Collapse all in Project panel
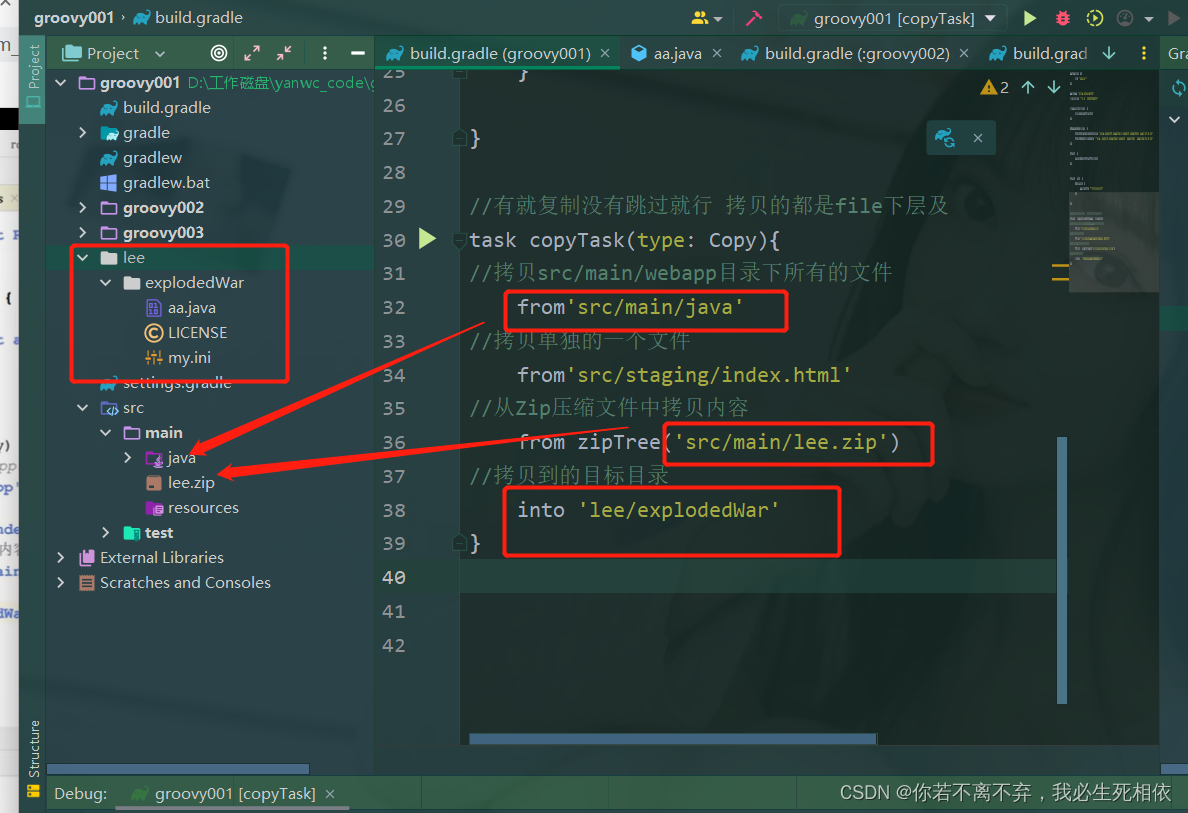The image size is (1188, 813). click(284, 53)
